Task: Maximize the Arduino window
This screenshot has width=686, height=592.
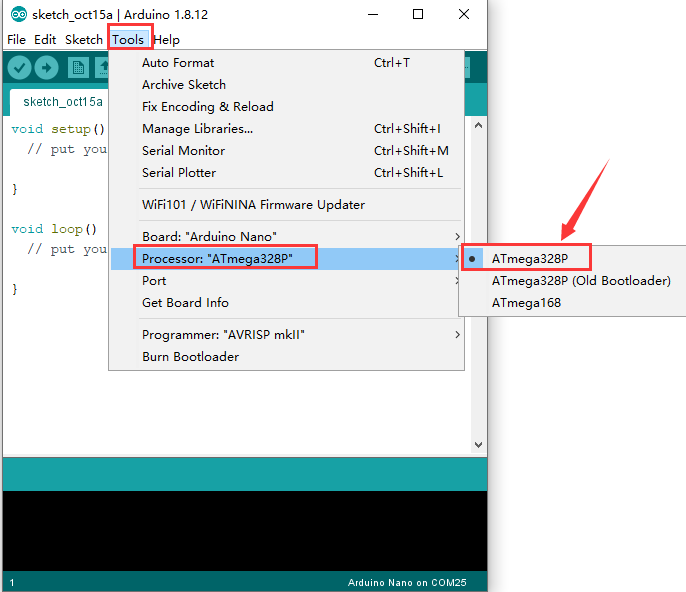Action: point(418,14)
